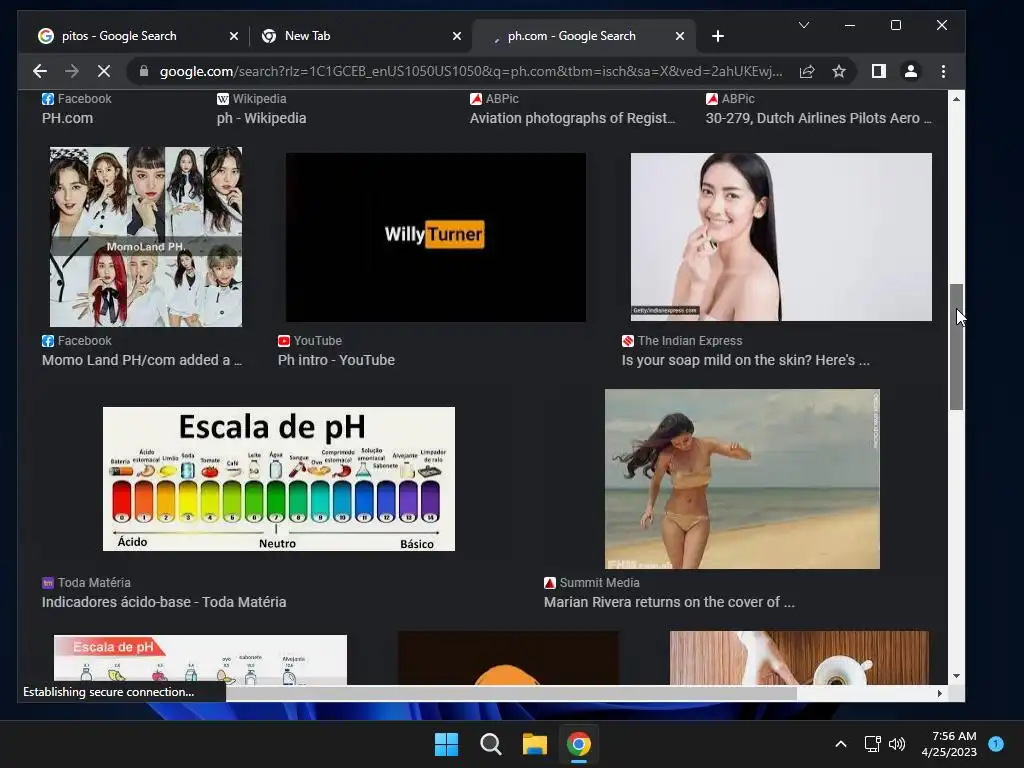The image size is (1024, 768).
Task: Open the clock showing 7:56 AM
Action: pos(950,744)
